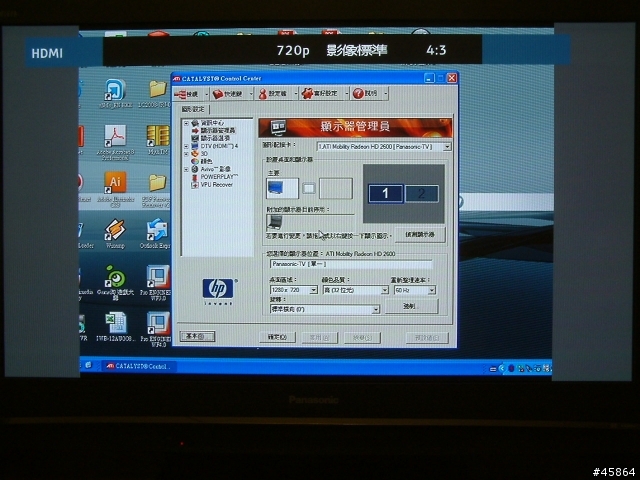This screenshot has height=480, width=640.
Task: Expand the 3D tree node
Action: pos(186,154)
